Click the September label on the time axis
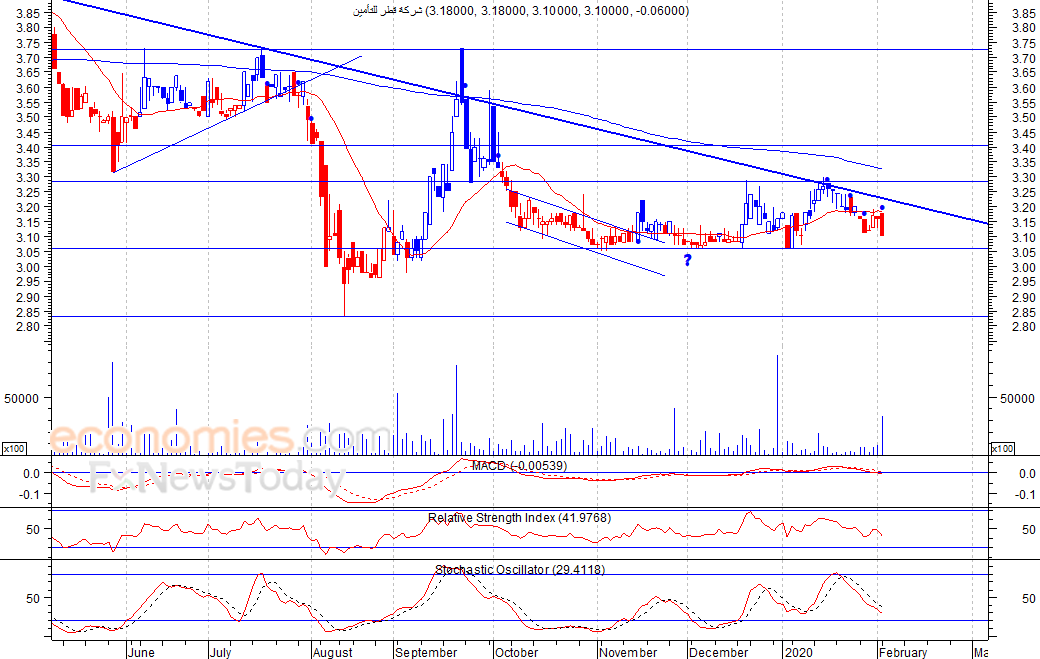Screen dimensions: 1040x659 [426, 652]
